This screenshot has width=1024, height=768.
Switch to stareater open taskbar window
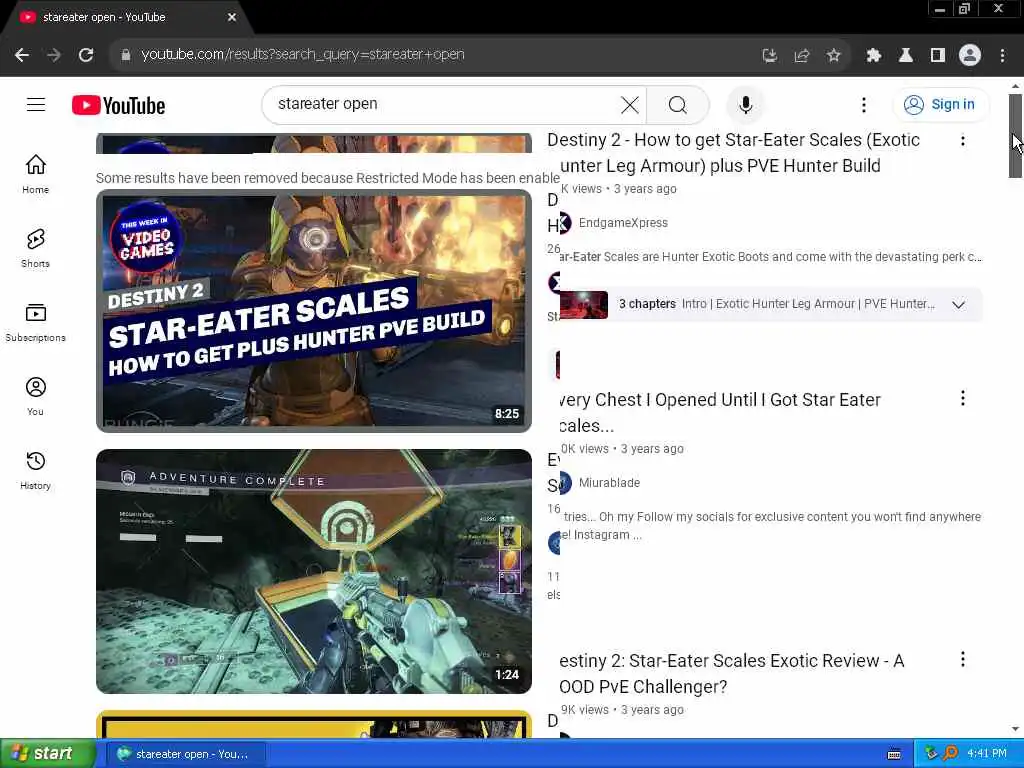point(185,754)
